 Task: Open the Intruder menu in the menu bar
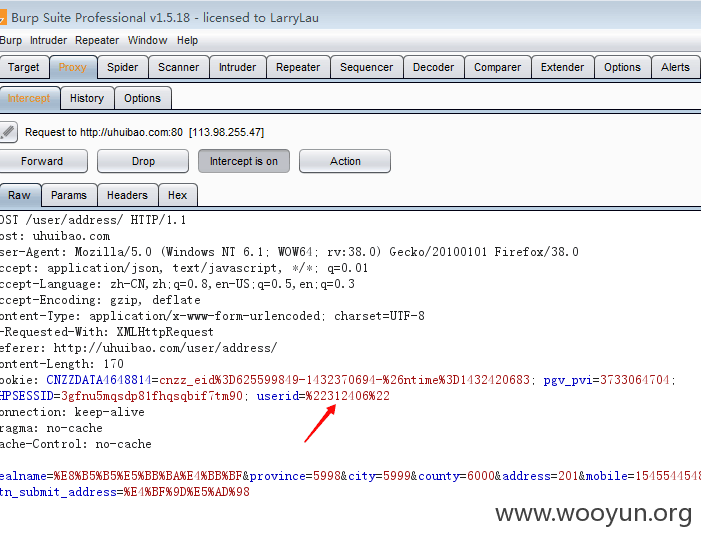48,40
